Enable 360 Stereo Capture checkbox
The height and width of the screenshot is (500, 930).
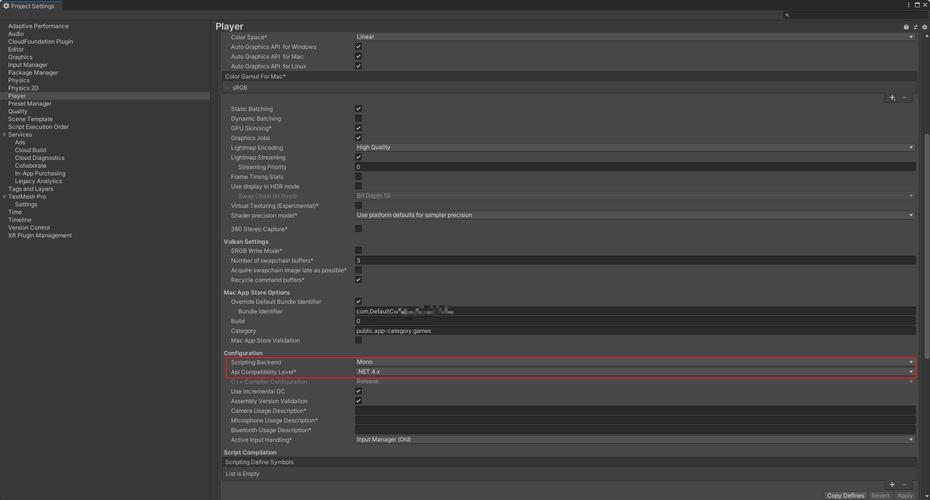click(358, 228)
